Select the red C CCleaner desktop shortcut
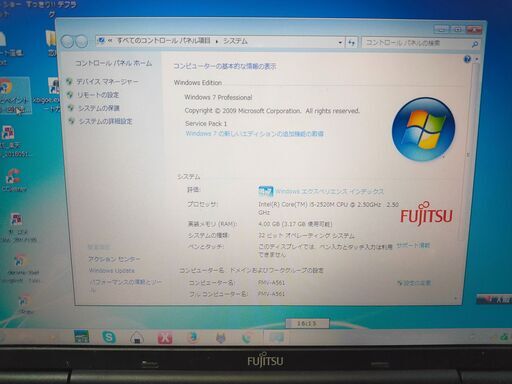The height and width of the screenshot is (384, 512). click(13, 180)
